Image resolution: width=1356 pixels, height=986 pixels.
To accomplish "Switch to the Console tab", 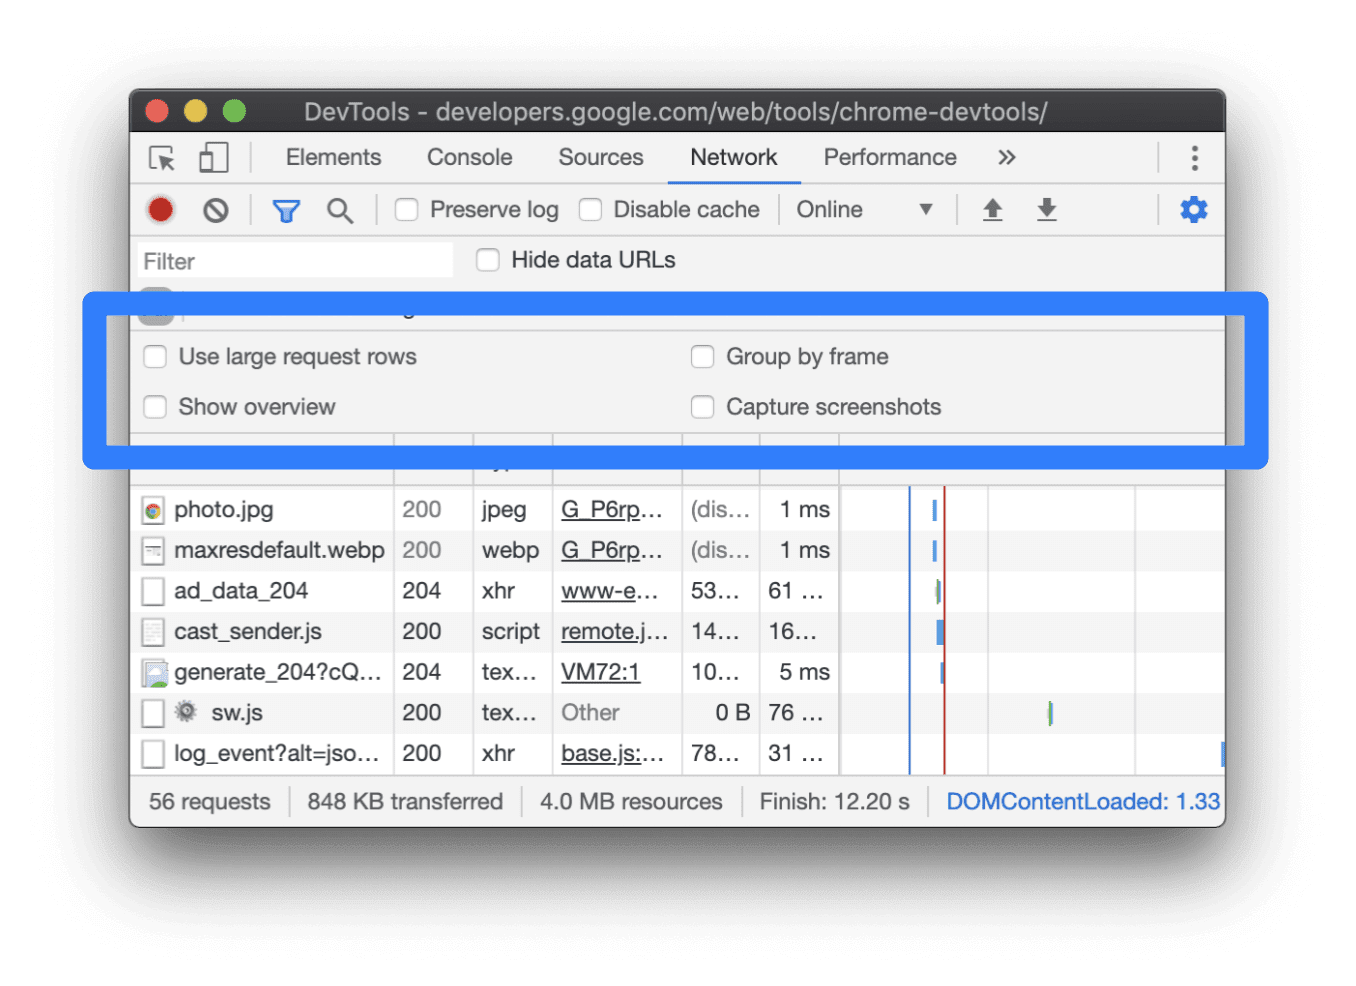I will 469,158.
